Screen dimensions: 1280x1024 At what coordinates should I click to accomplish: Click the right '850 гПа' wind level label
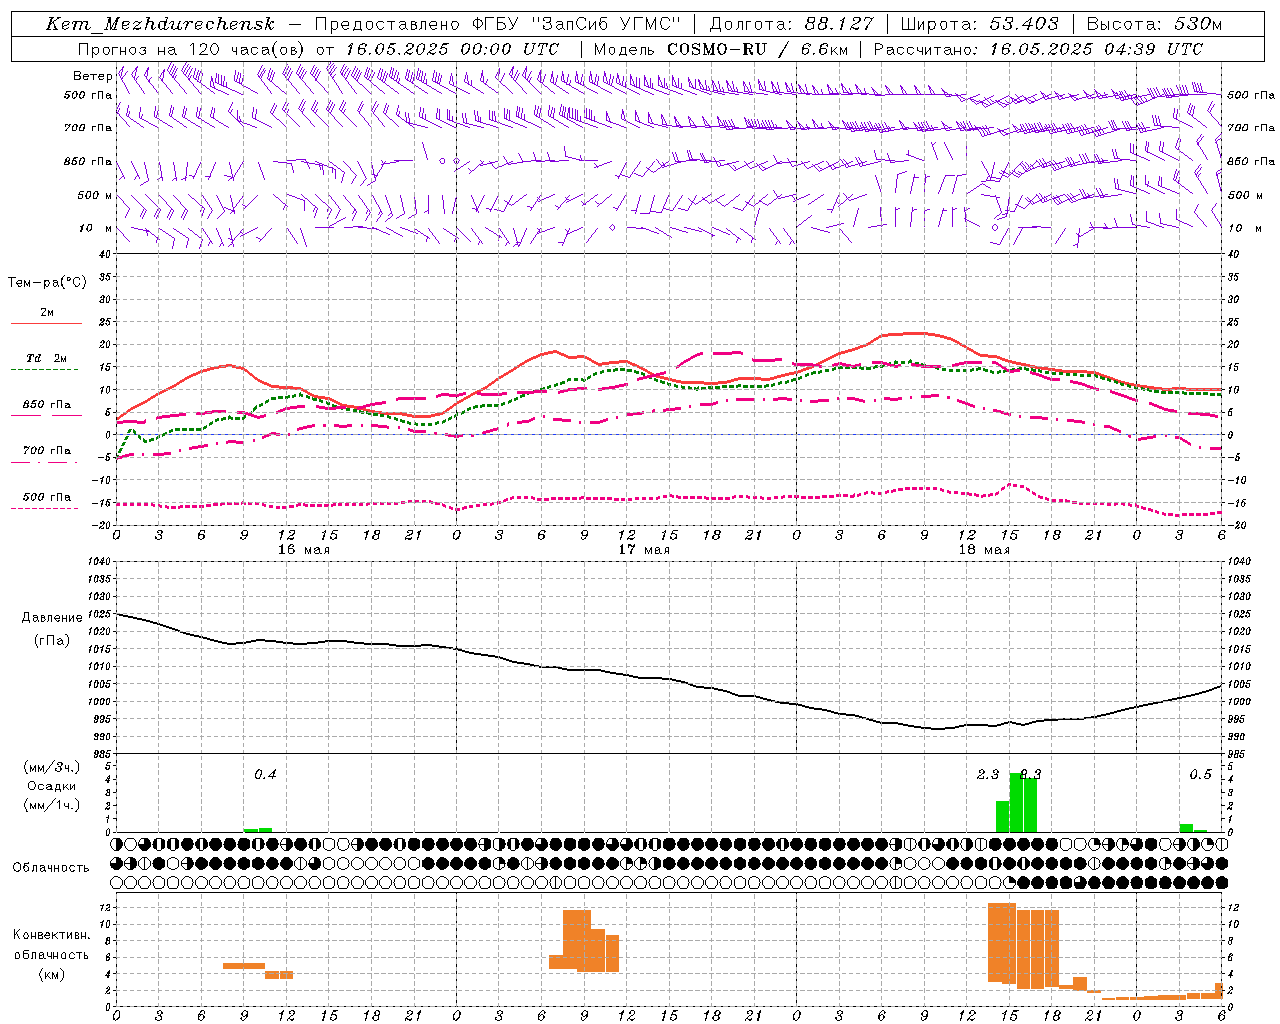pos(1251,161)
